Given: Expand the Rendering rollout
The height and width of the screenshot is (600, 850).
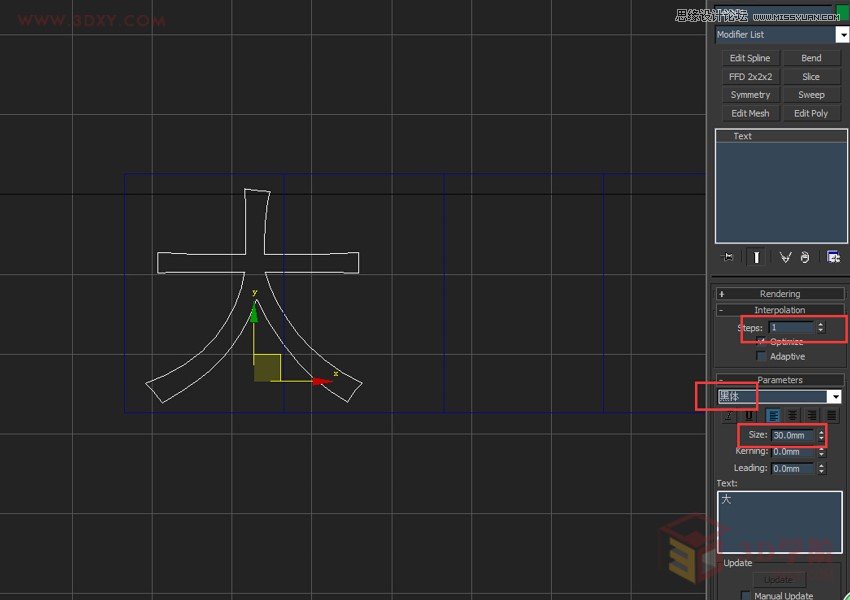Looking at the screenshot, I should (779, 293).
